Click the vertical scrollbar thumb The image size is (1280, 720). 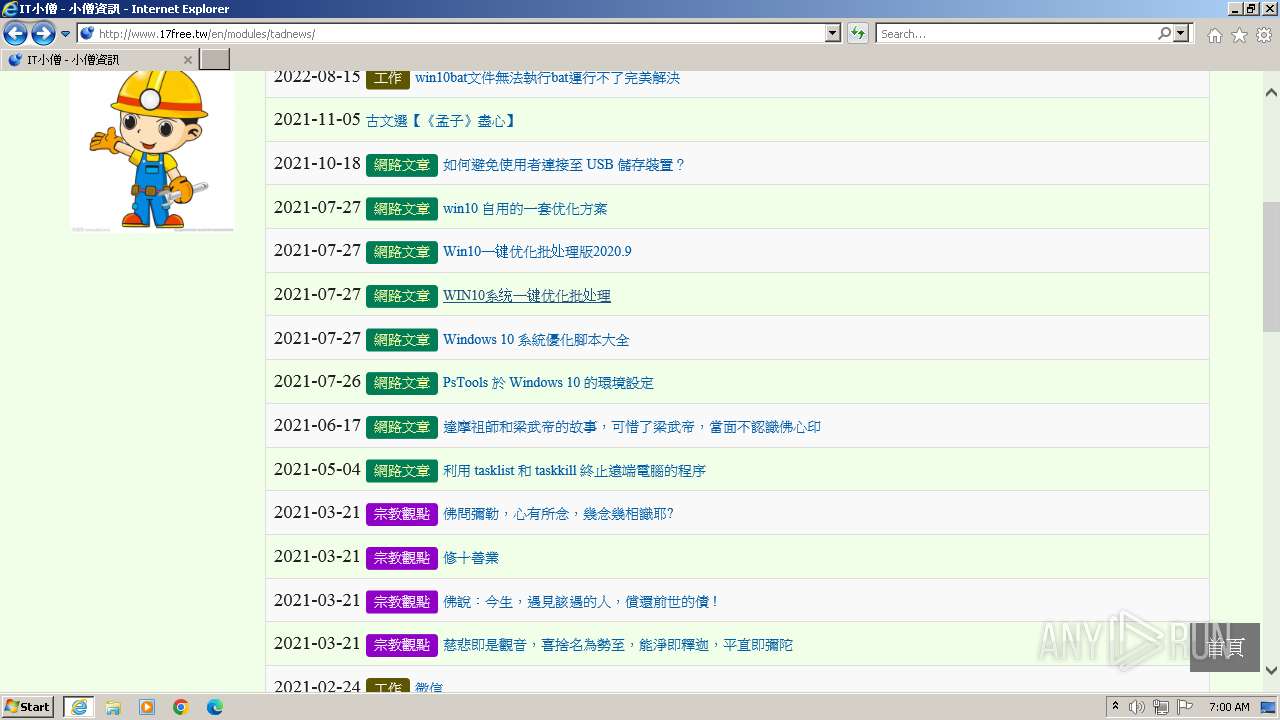(x=1271, y=266)
